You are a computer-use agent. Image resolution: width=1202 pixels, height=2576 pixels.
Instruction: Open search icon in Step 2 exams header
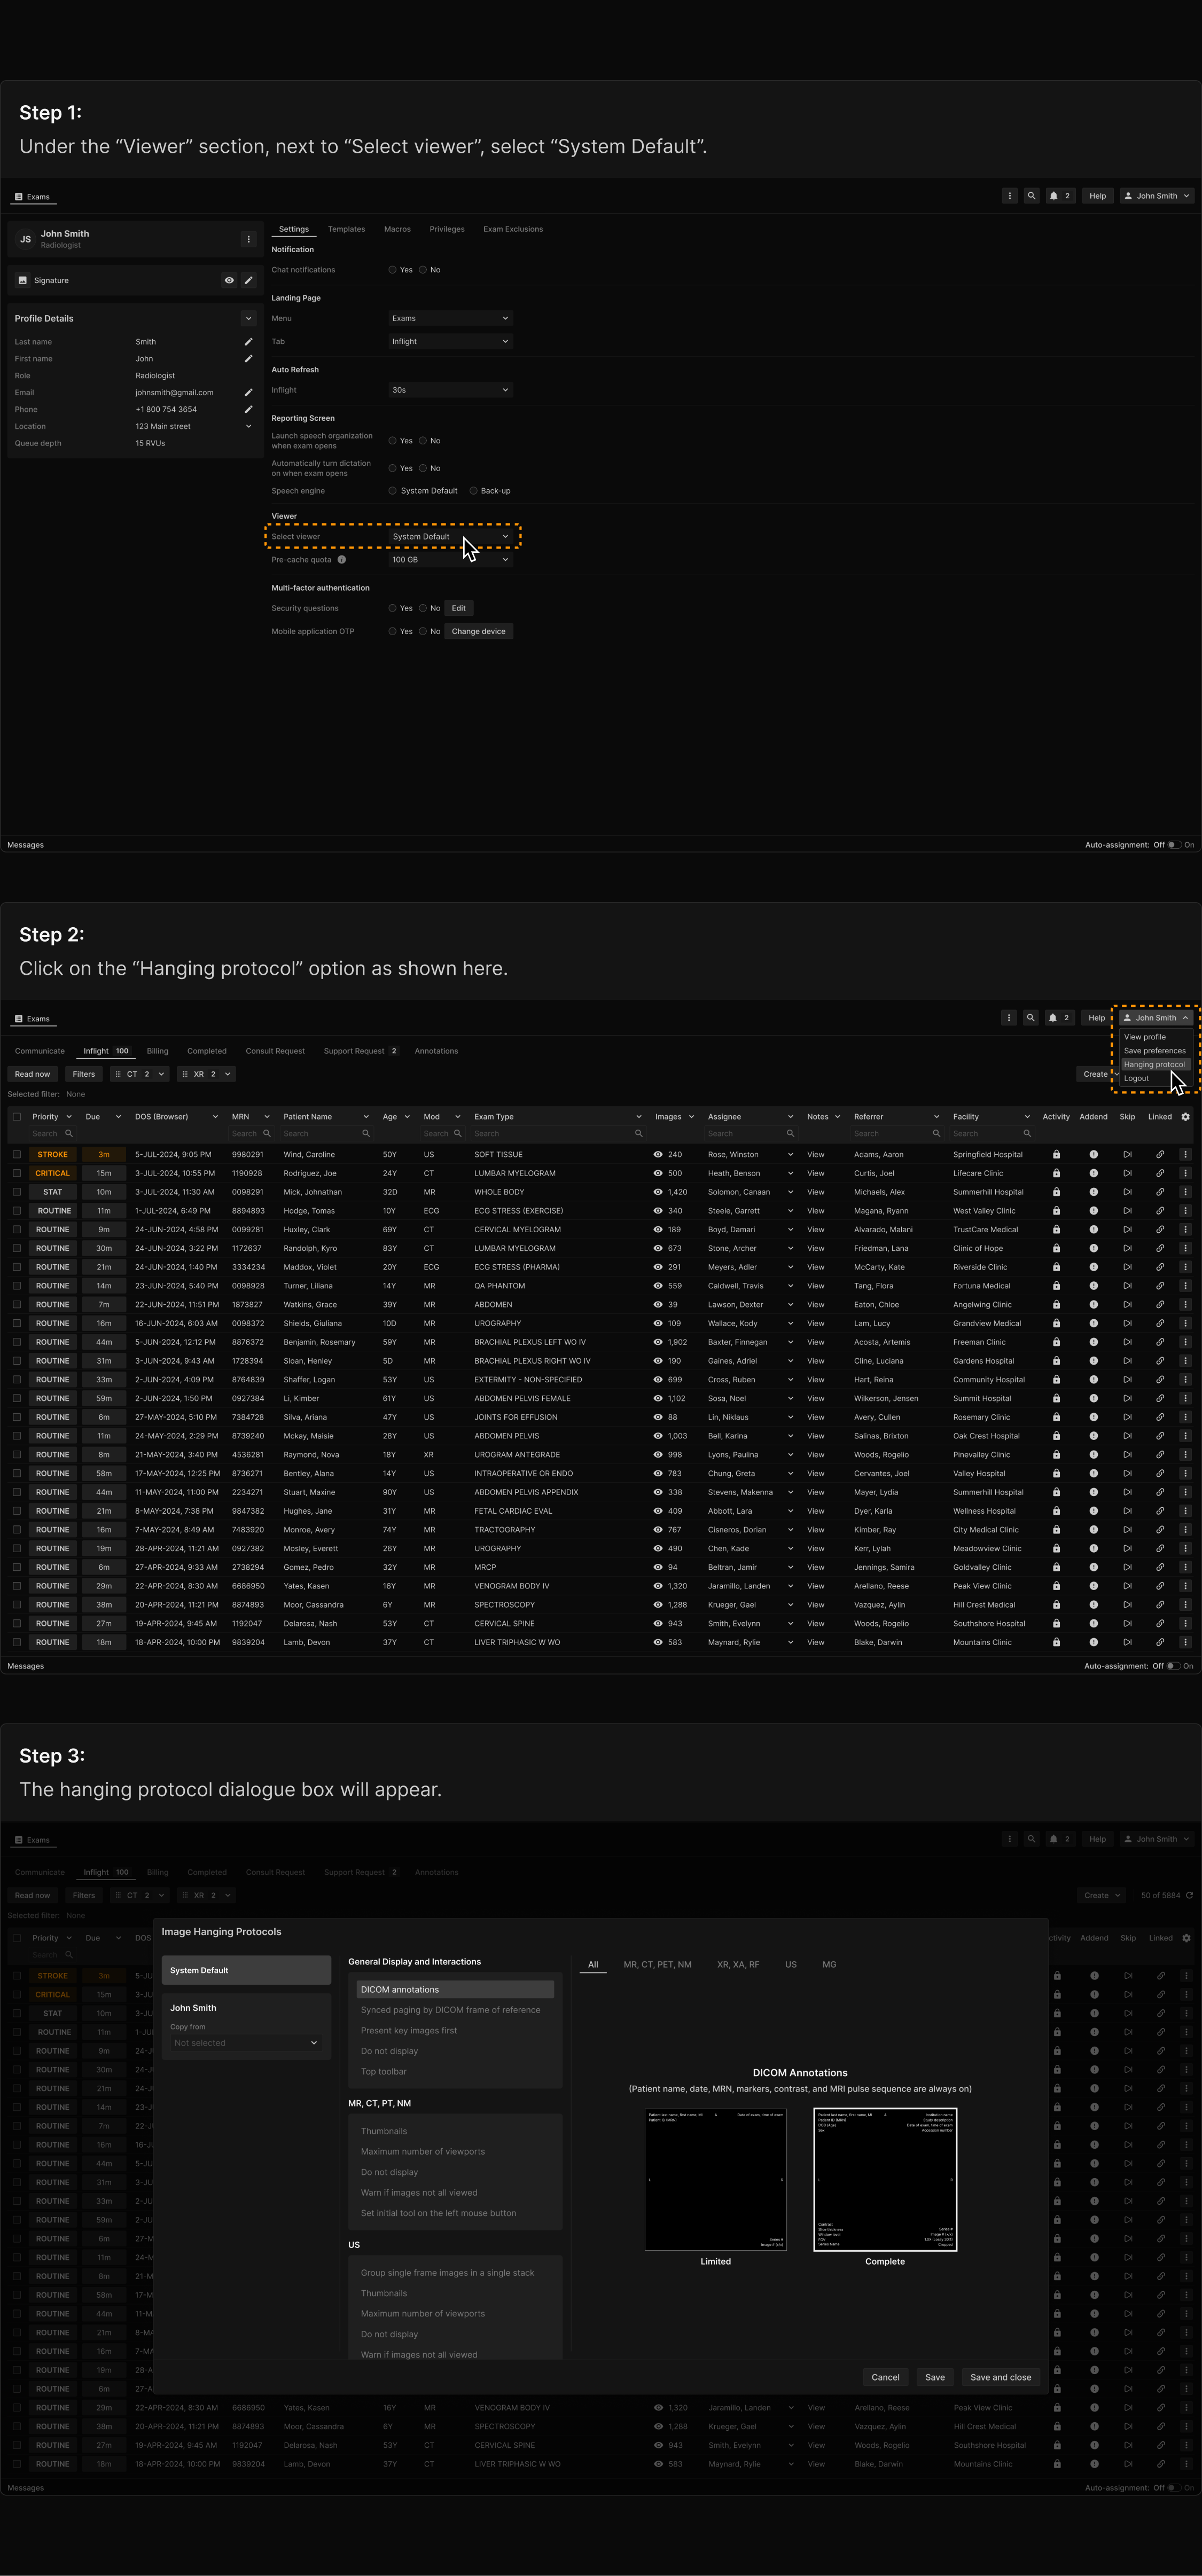click(x=1030, y=1018)
